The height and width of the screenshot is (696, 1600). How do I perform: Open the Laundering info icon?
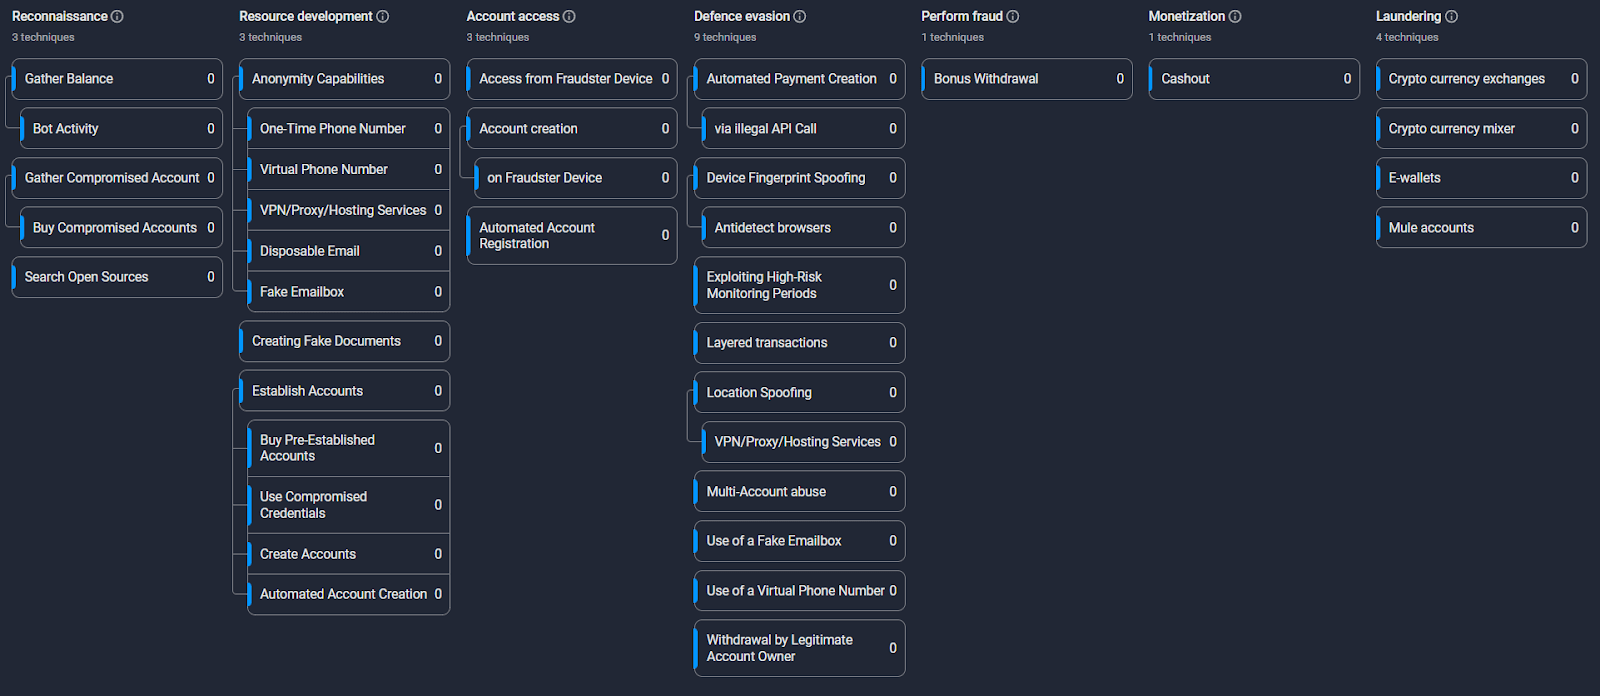1451,17
